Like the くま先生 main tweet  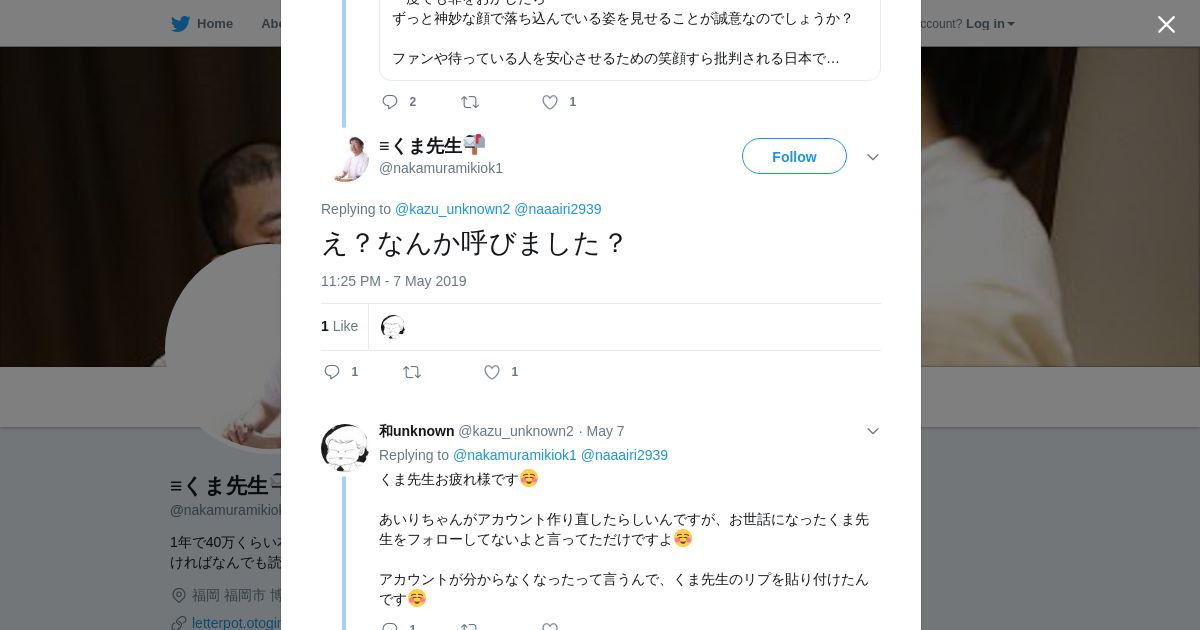click(x=492, y=372)
